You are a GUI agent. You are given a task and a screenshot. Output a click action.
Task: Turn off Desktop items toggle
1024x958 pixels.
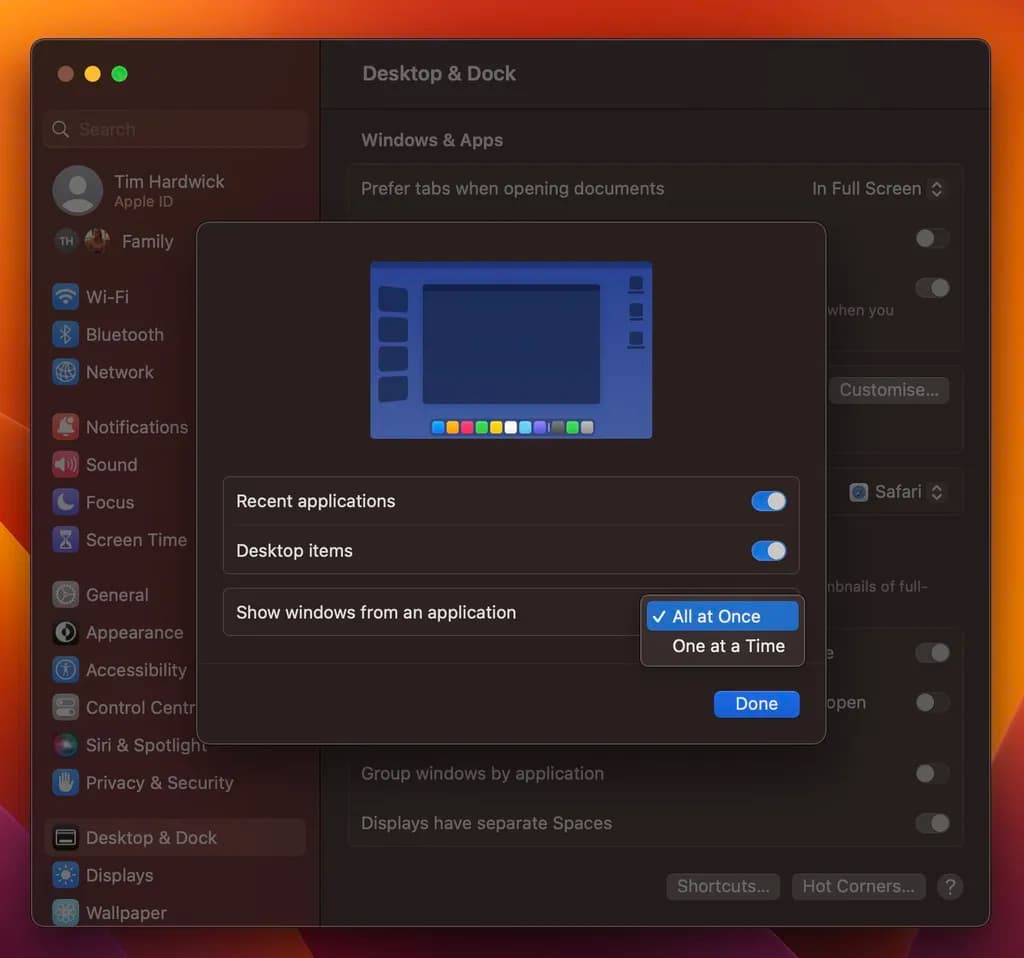pos(768,551)
